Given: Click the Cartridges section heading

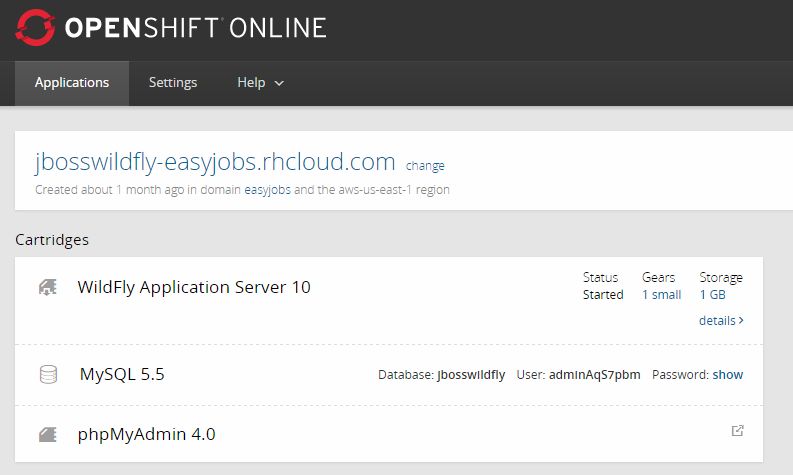Looking at the screenshot, I should coord(52,240).
